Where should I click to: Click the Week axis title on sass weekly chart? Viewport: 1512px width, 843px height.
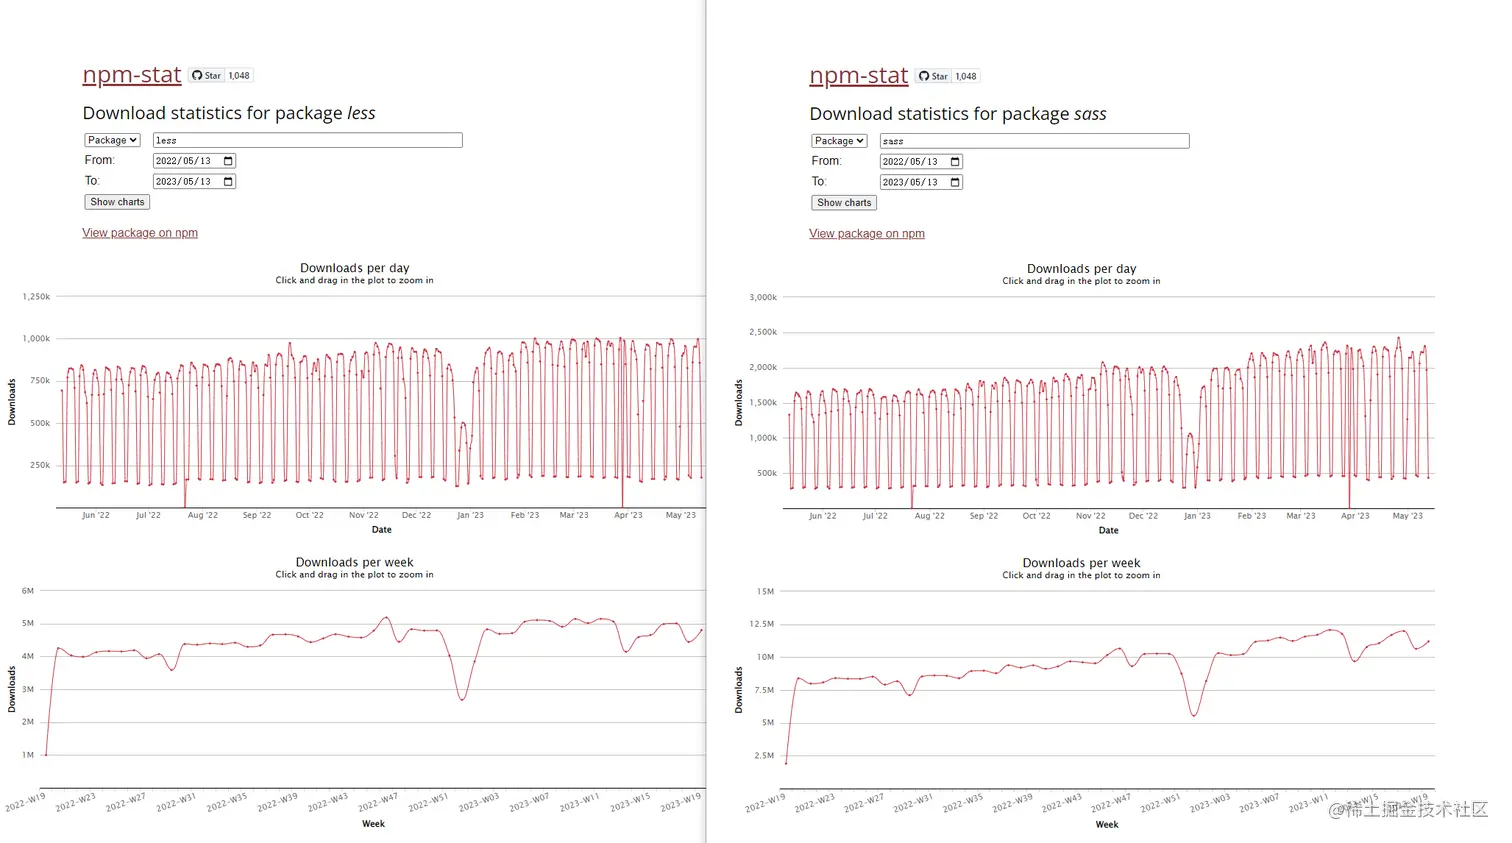[x=1107, y=825]
